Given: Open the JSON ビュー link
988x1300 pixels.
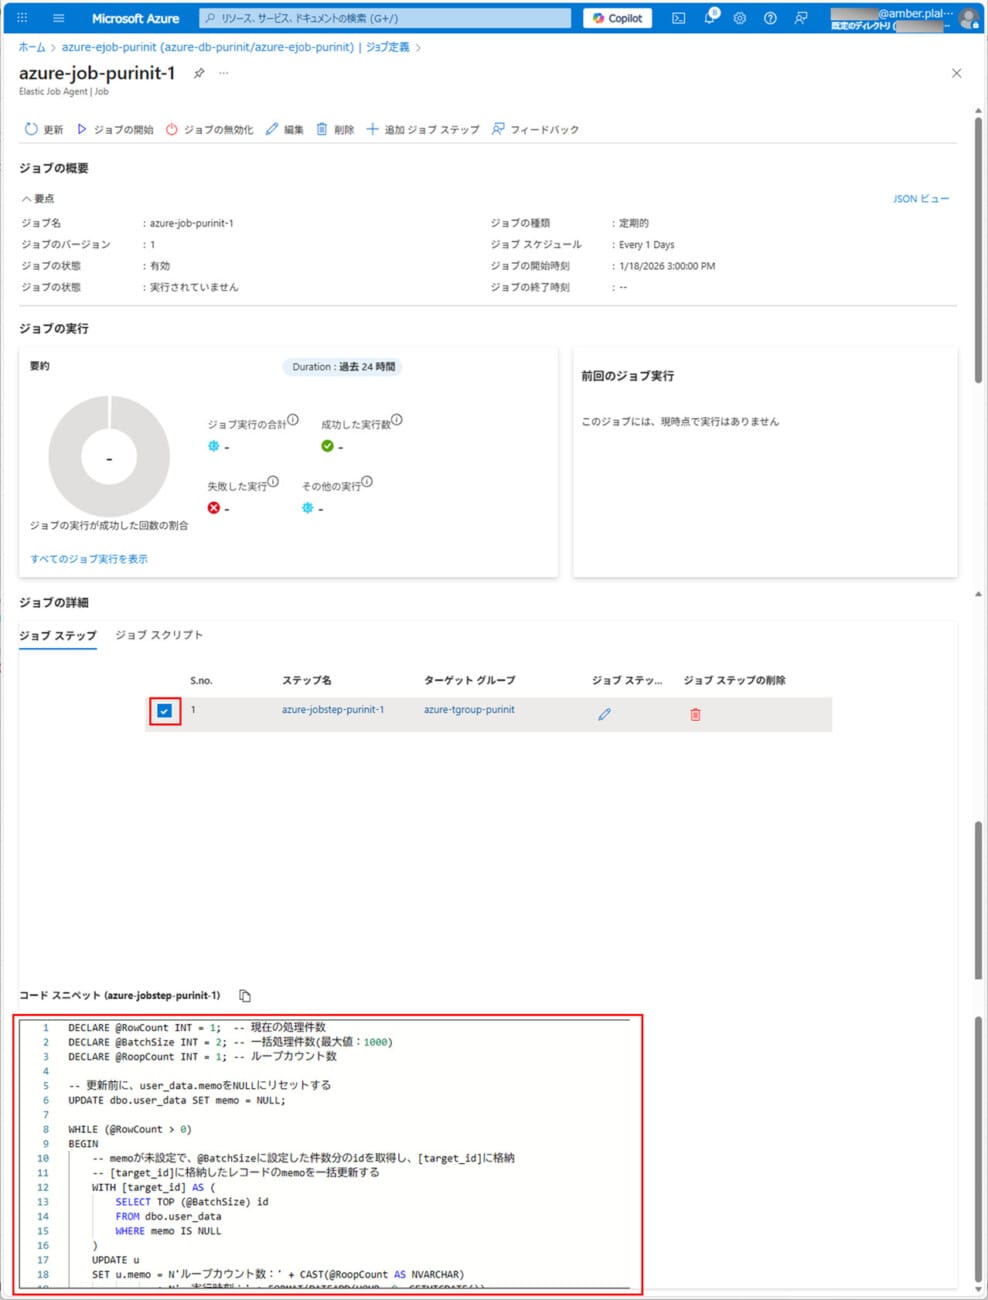Looking at the screenshot, I should point(920,199).
